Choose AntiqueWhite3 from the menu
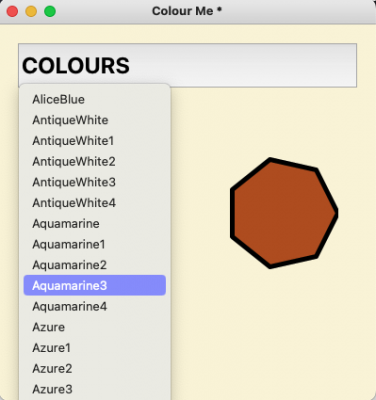 95,182
